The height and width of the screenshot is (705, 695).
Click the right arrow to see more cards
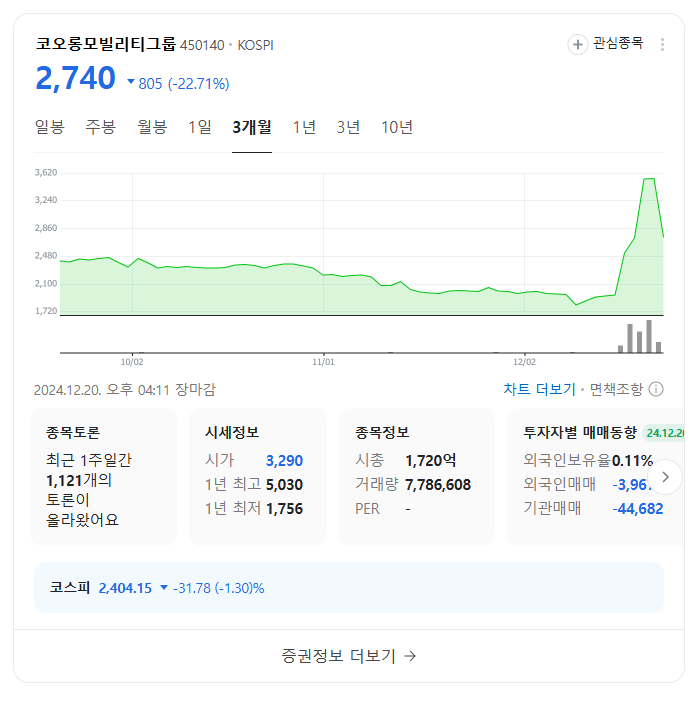tap(665, 477)
